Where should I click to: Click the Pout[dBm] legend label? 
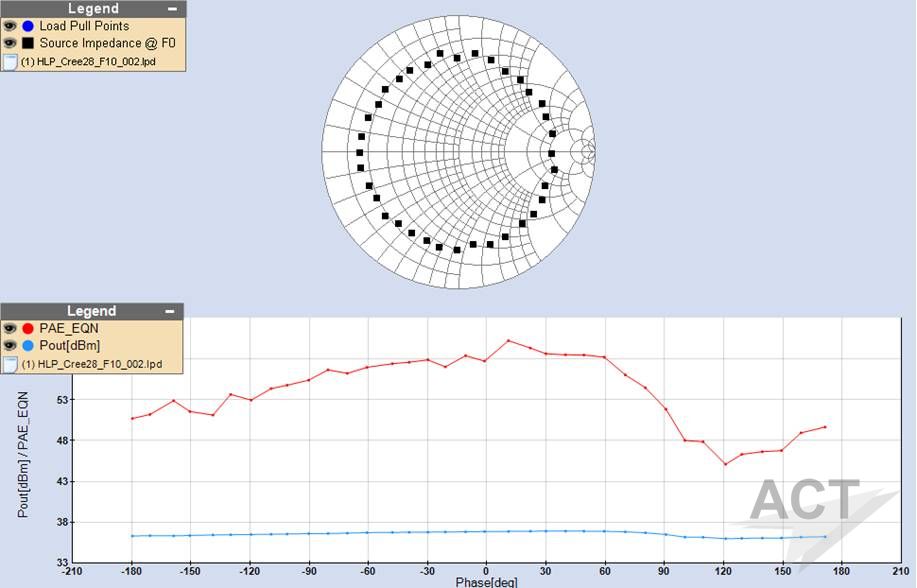tap(70, 345)
